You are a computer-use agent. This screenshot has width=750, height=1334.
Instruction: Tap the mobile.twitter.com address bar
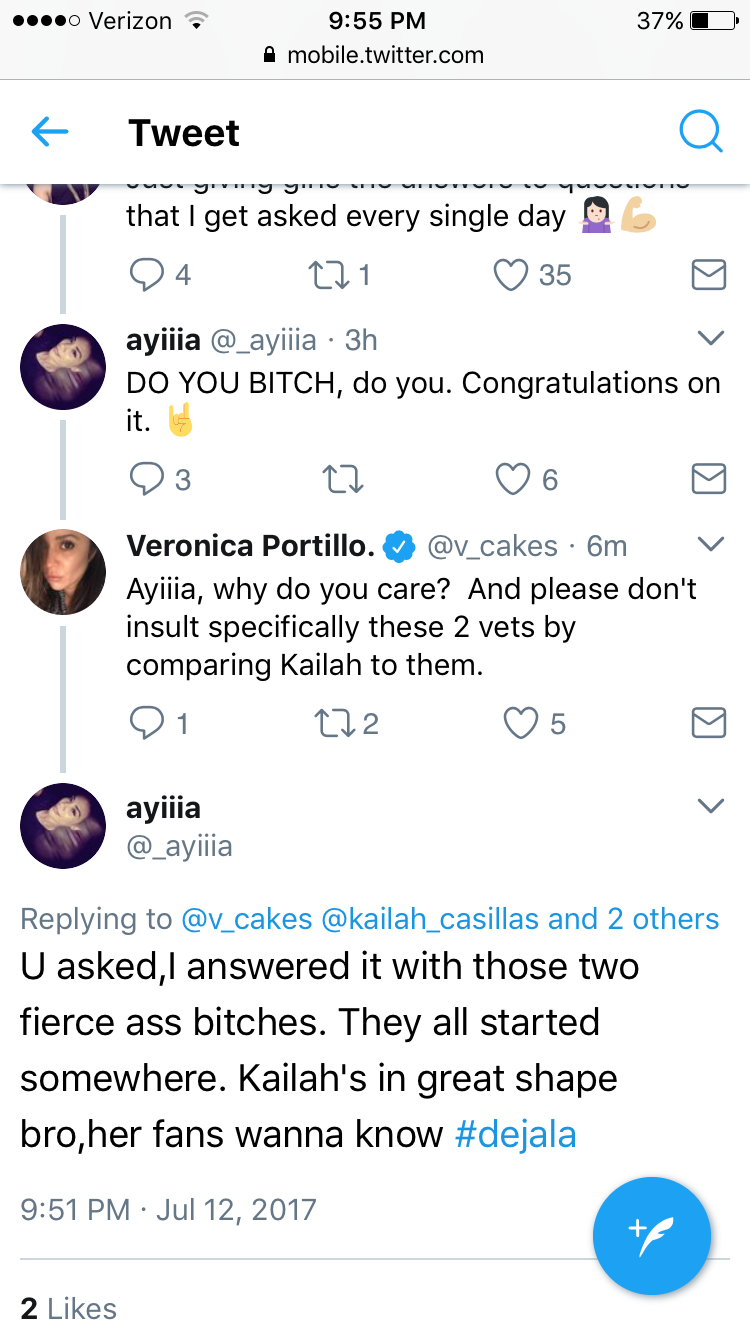[x=375, y=56]
